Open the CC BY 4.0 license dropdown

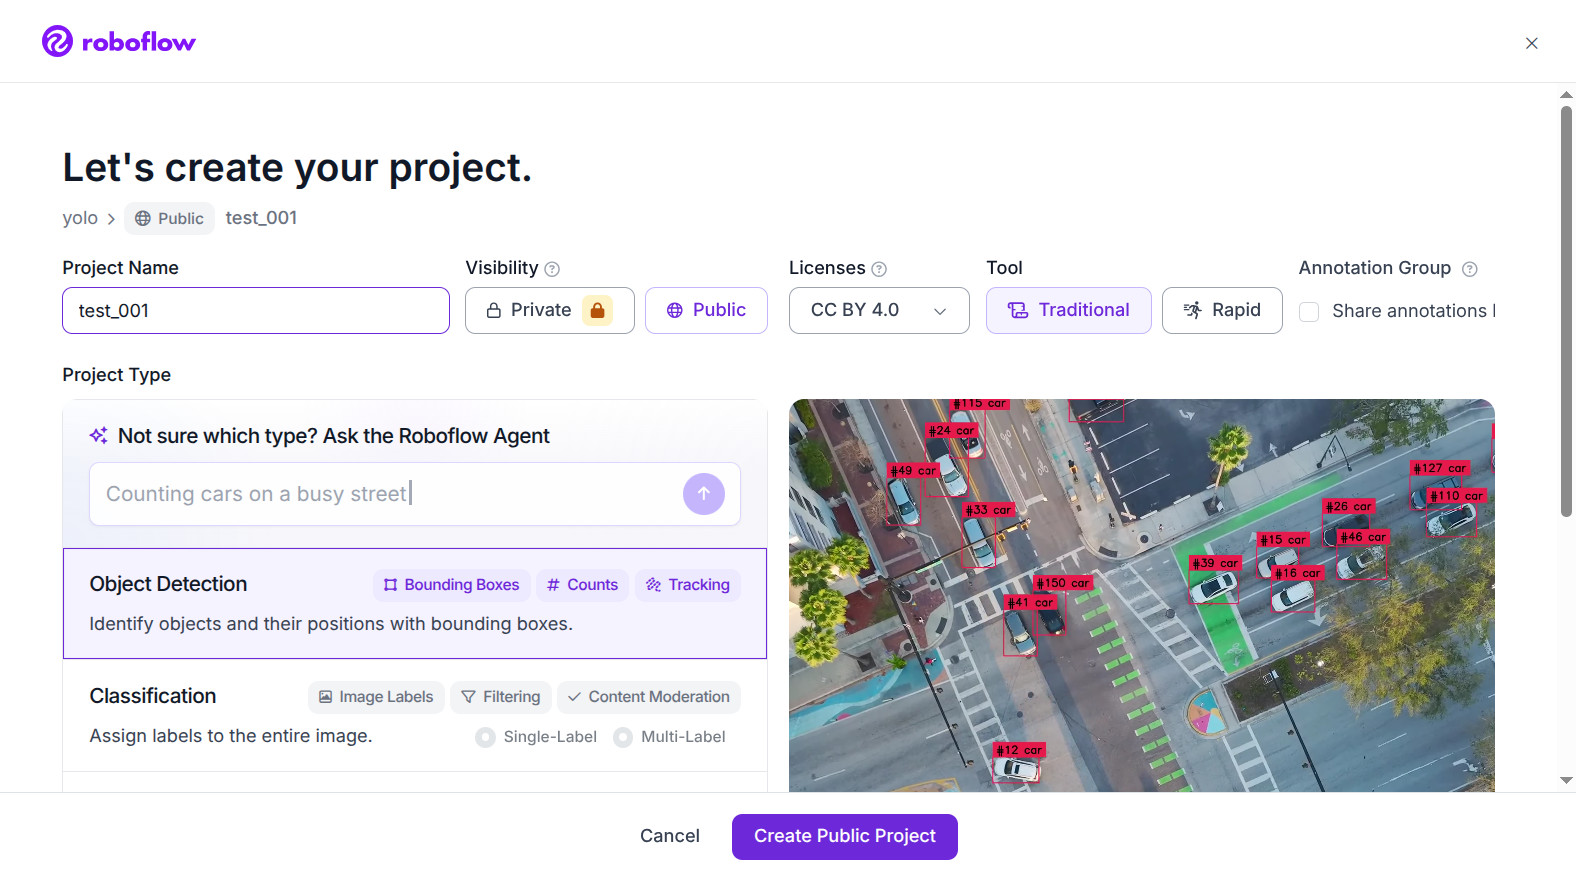(879, 310)
